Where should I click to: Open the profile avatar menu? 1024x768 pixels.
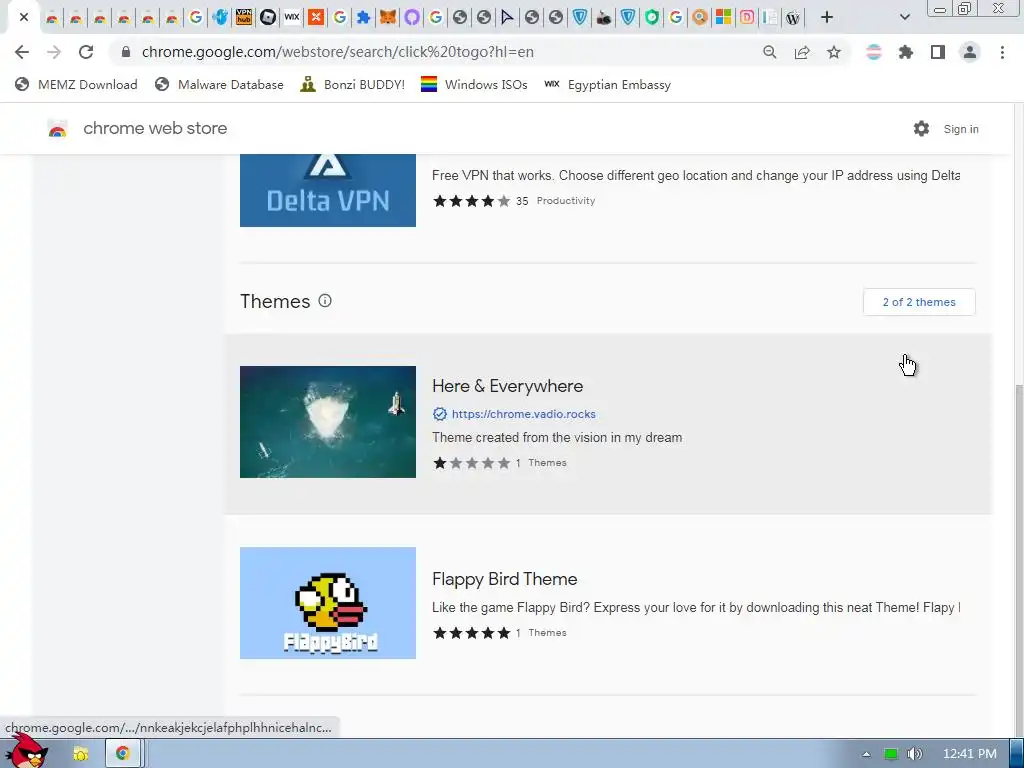pyautogui.click(x=970, y=52)
